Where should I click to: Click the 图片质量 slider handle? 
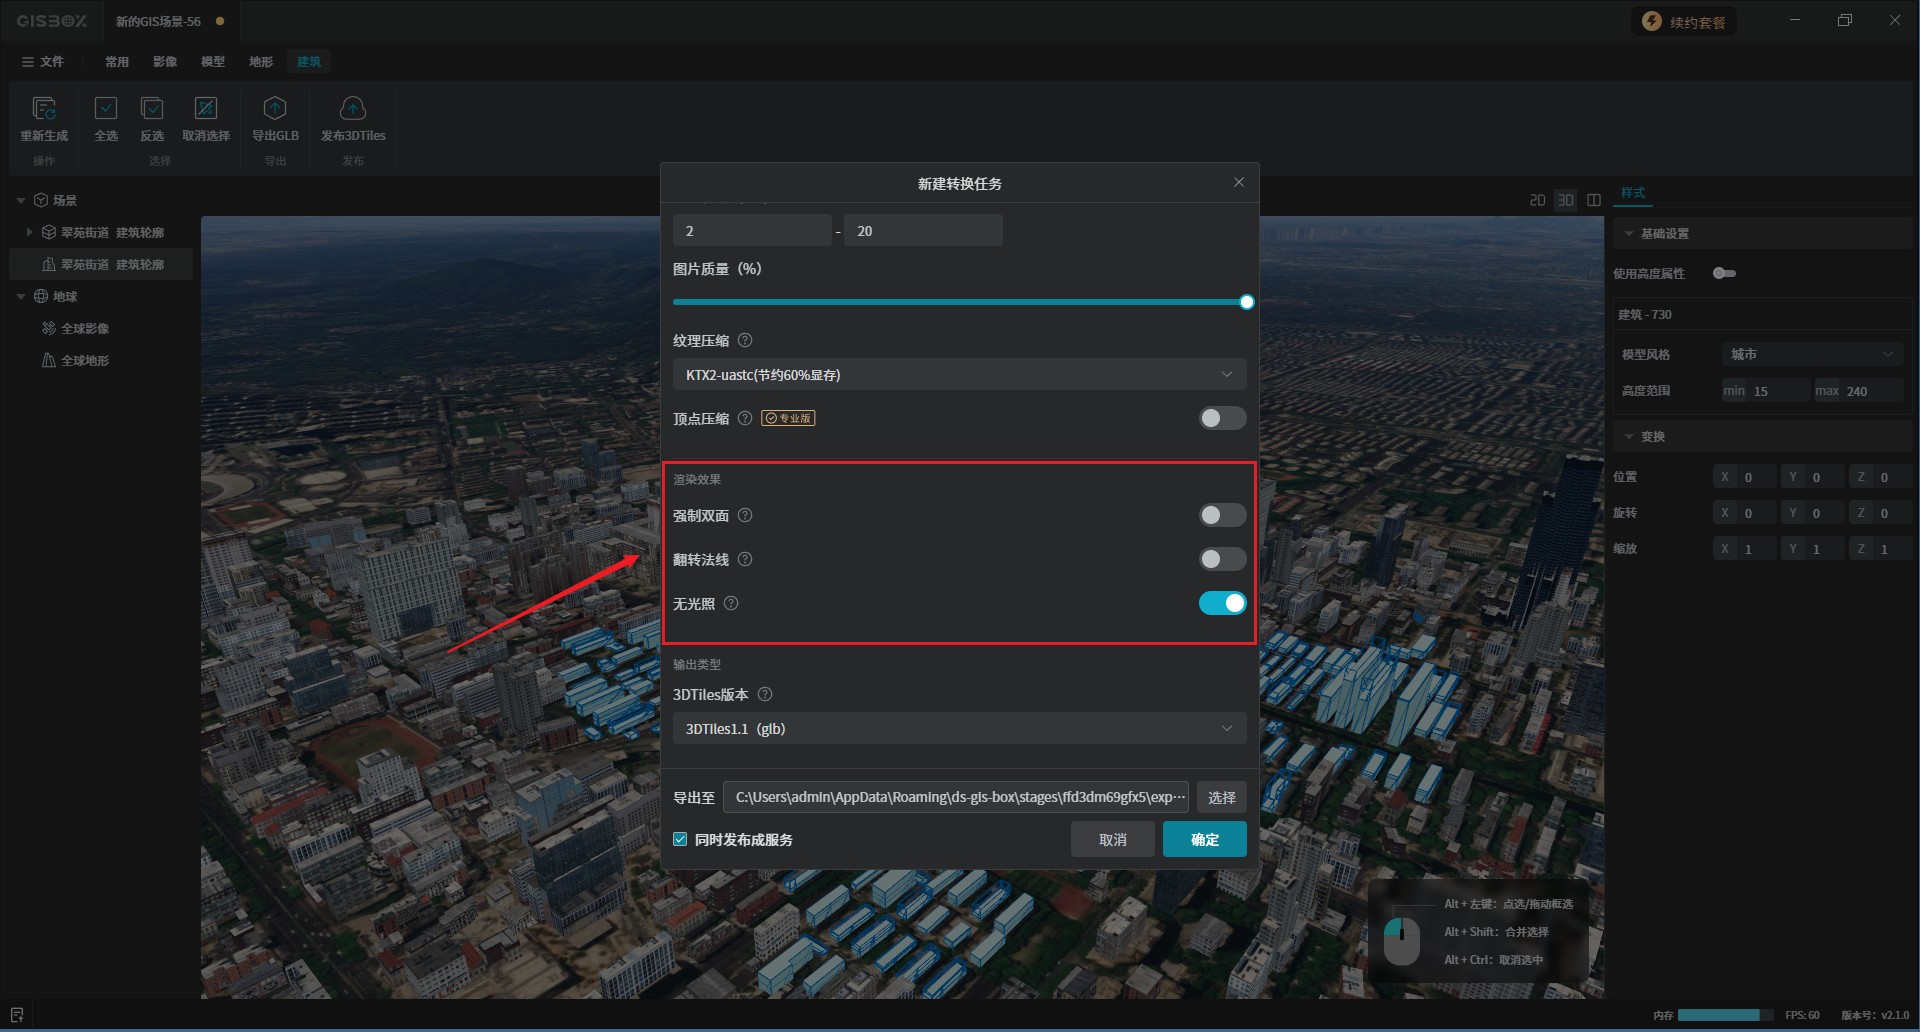click(1247, 302)
